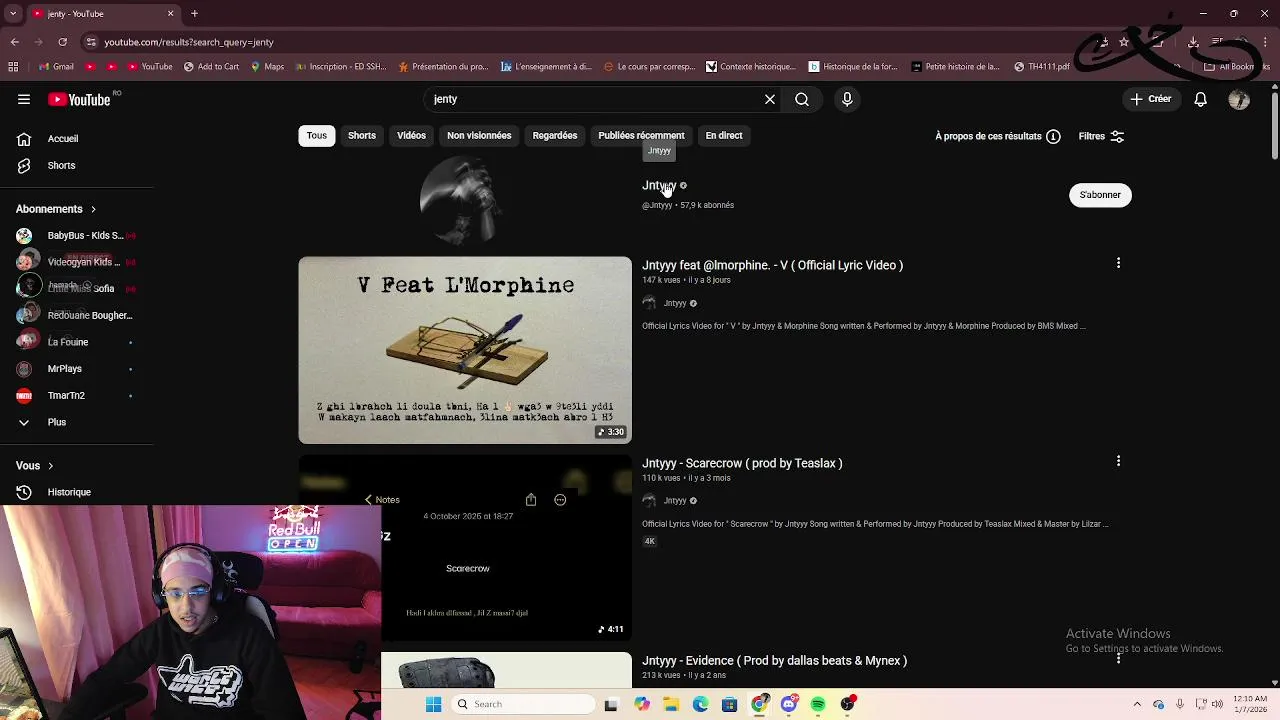Open video title Jntyyy feat @lmorphine V
The width and height of the screenshot is (1280, 720).
coord(772,265)
